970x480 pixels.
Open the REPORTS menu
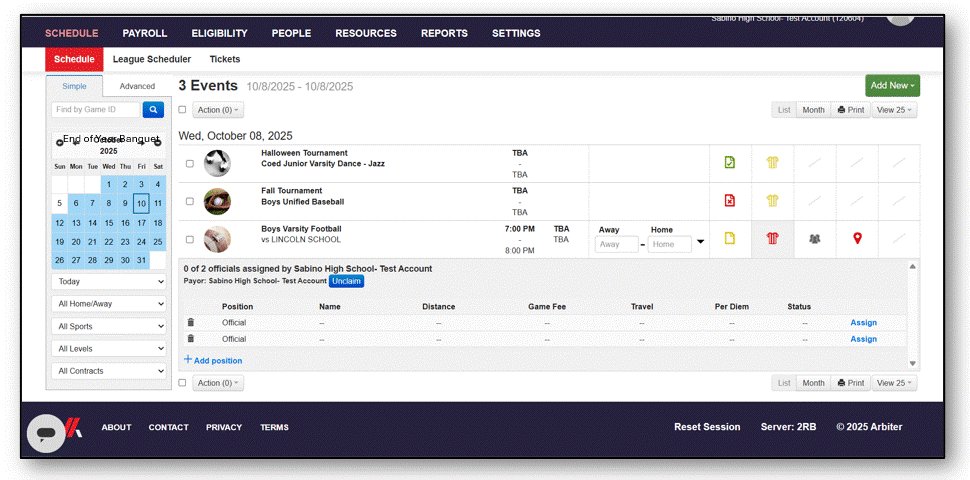pyautogui.click(x=444, y=33)
